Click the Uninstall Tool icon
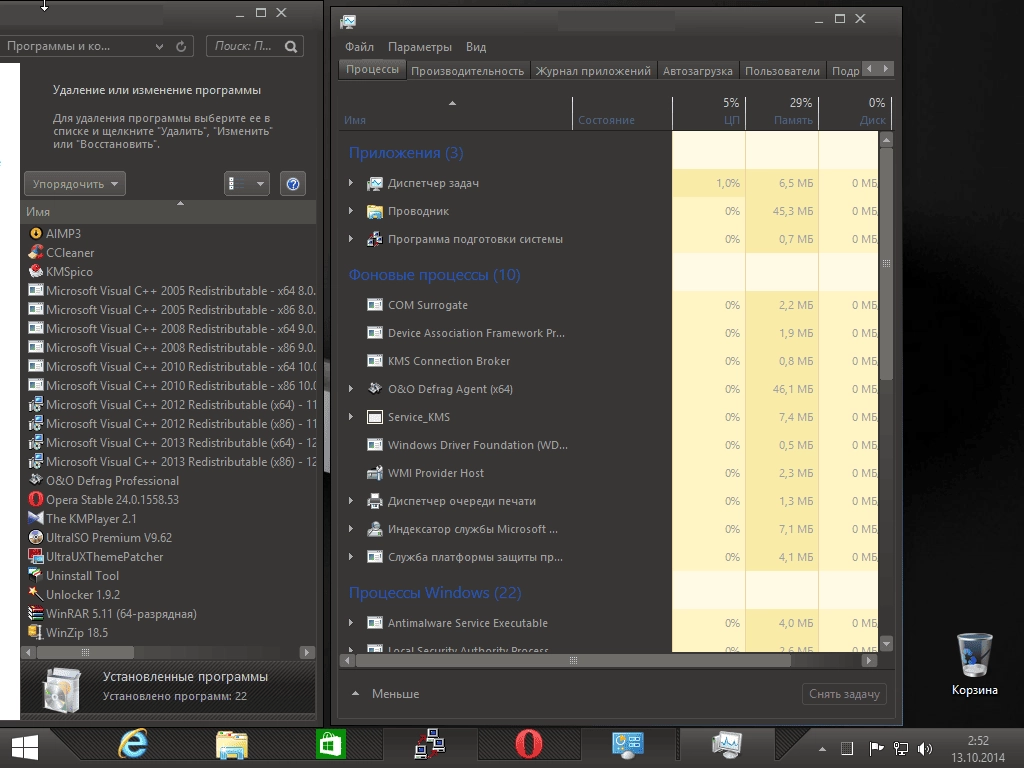Viewport: 1024px width, 768px height. tap(36, 575)
